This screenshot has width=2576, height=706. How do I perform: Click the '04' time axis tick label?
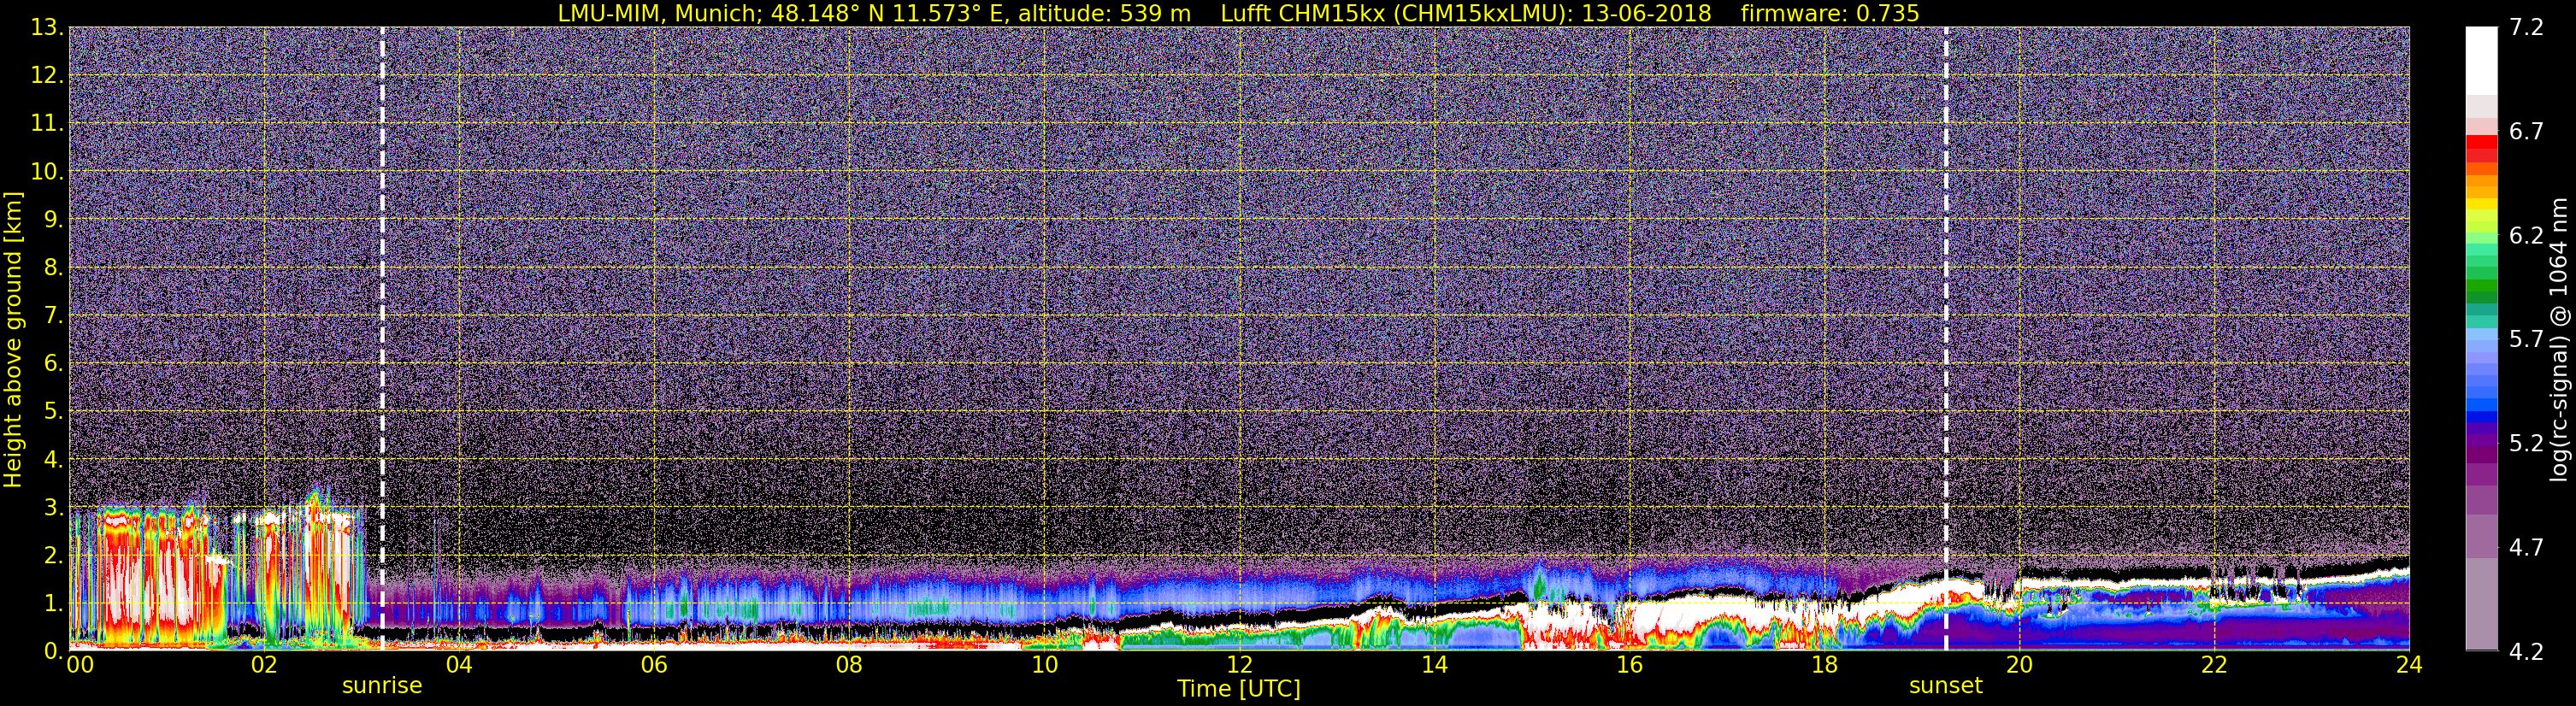coord(459,666)
